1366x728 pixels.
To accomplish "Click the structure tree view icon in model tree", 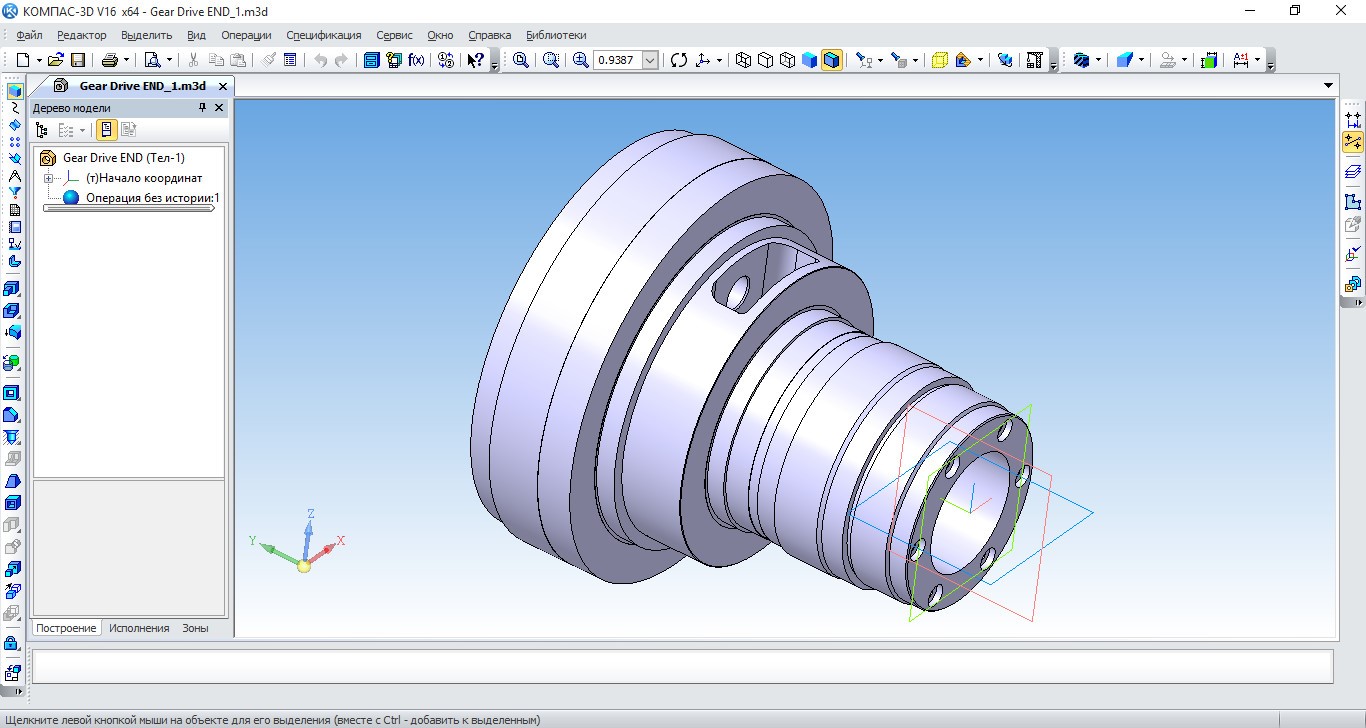I will [41, 129].
